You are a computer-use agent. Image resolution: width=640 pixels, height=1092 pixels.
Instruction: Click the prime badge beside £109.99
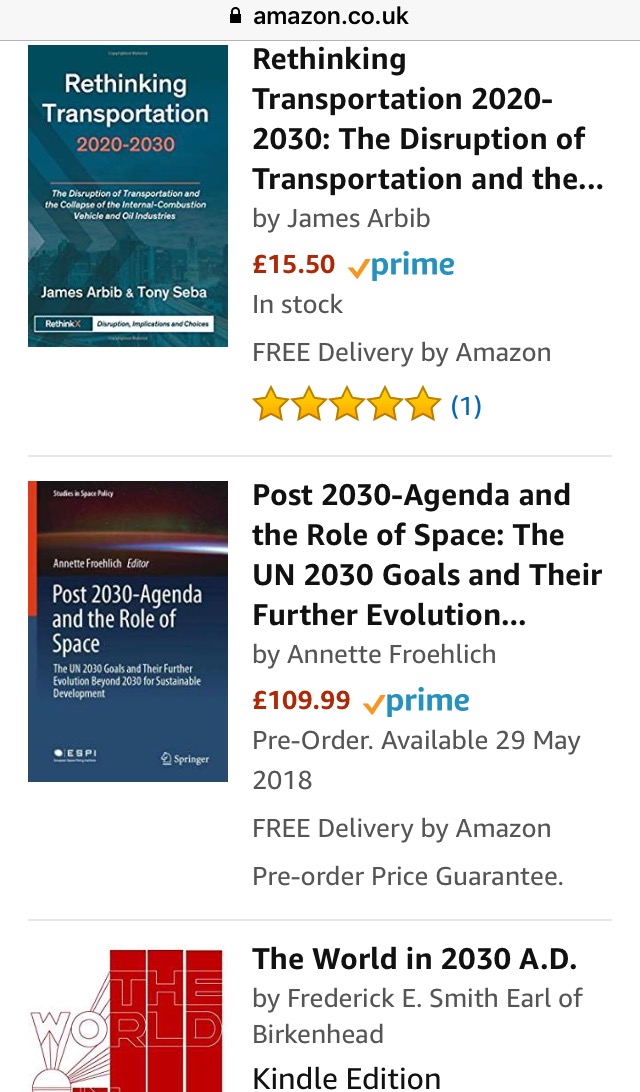pos(416,701)
